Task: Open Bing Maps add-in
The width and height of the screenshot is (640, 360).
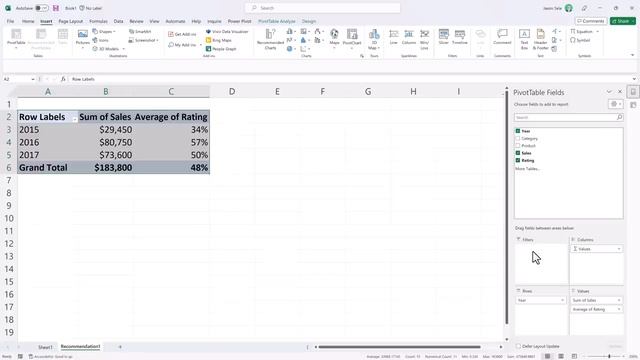Action: click(x=219, y=40)
